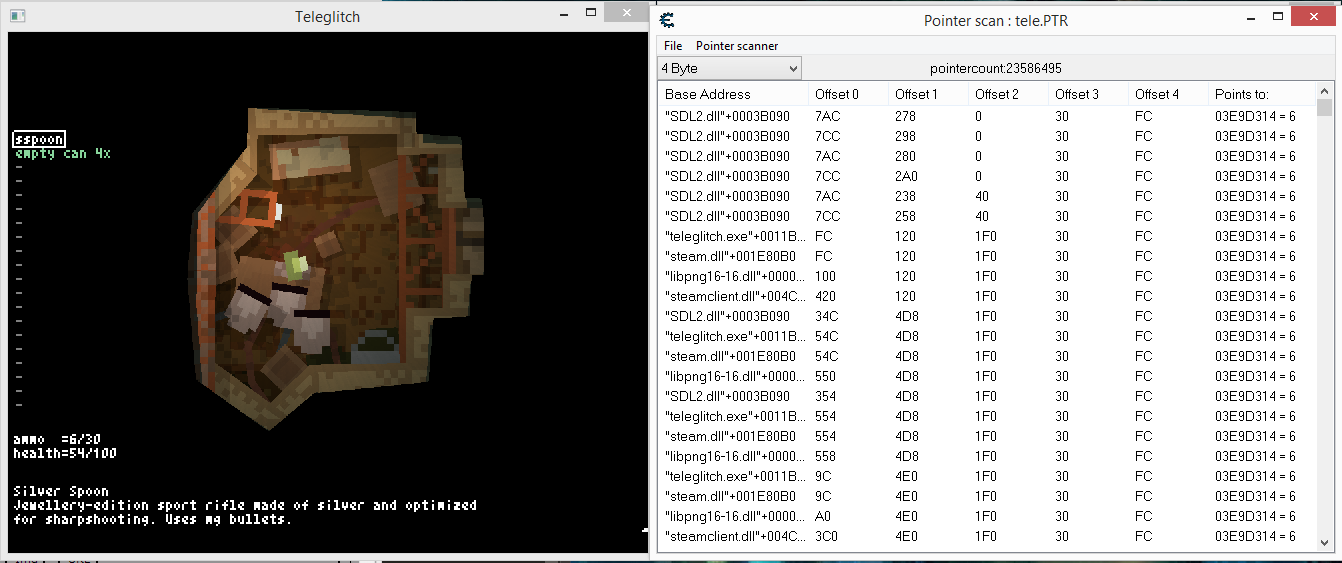This screenshot has width=1342, height=563.
Task: Click the scrollbar down arrow in results list
Action: click(1324, 543)
